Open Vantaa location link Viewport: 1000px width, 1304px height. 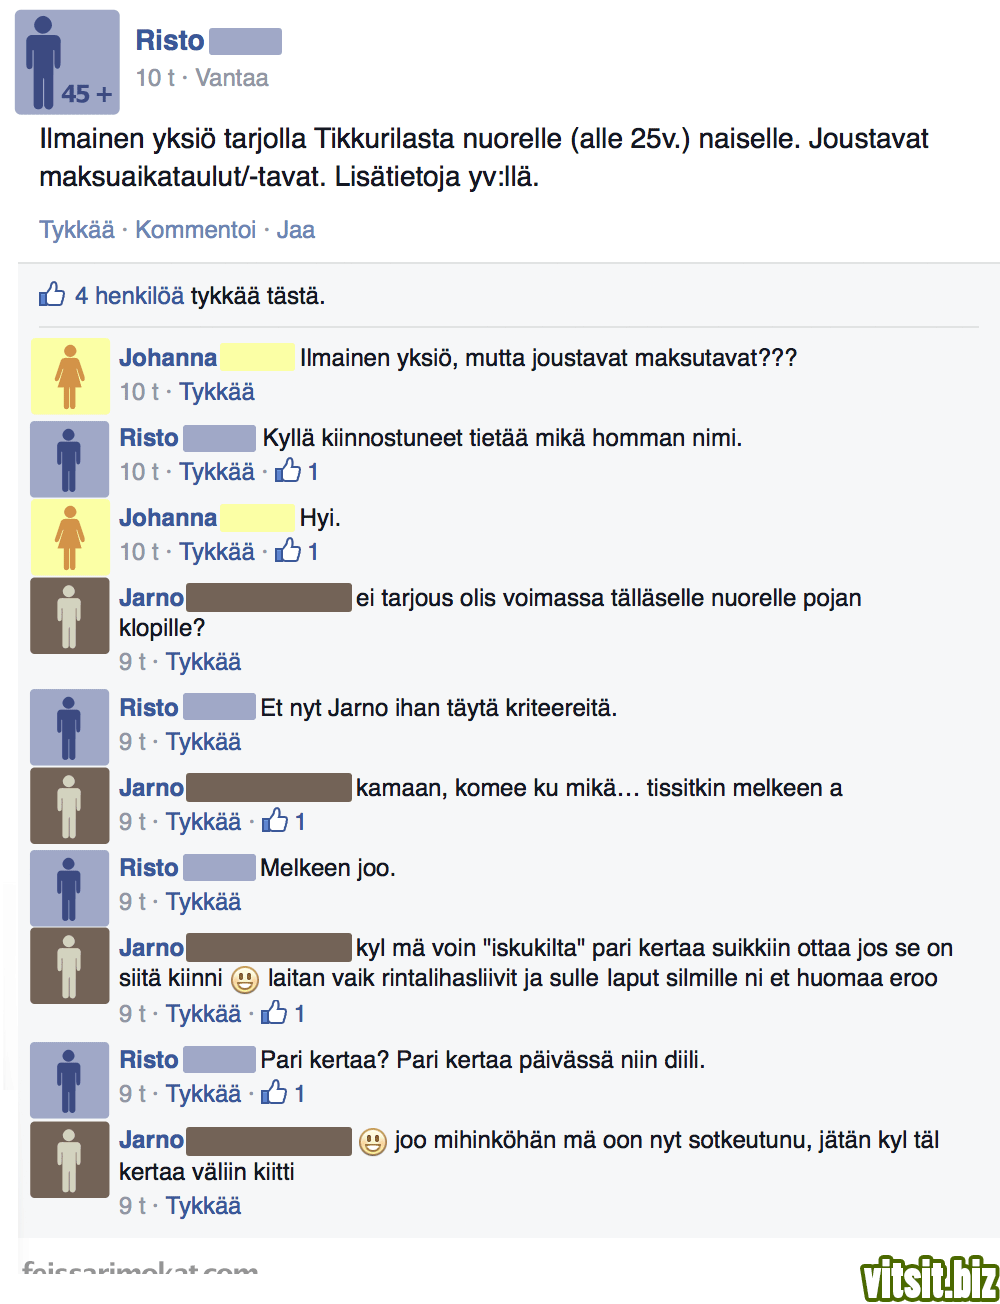click(x=232, y=78)
